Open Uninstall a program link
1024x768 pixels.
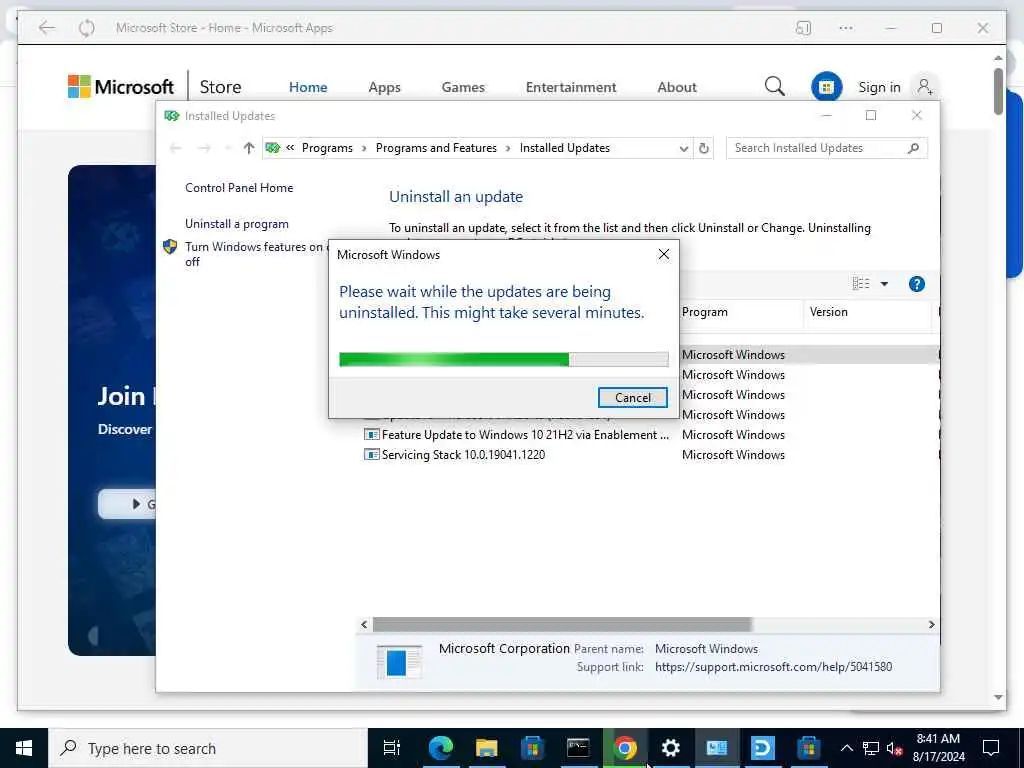click(236, 223)
